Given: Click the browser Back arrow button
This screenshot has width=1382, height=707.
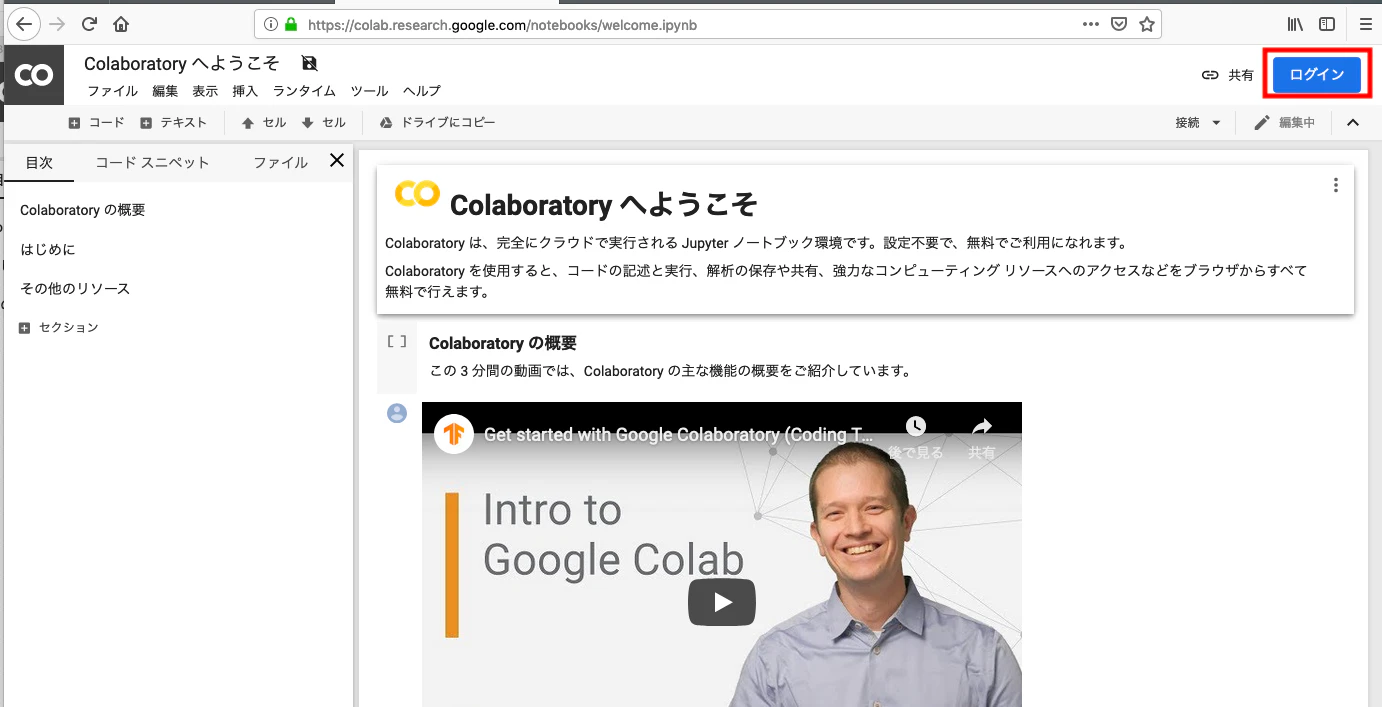Looking at the screenshot, I should pos(24,23).
